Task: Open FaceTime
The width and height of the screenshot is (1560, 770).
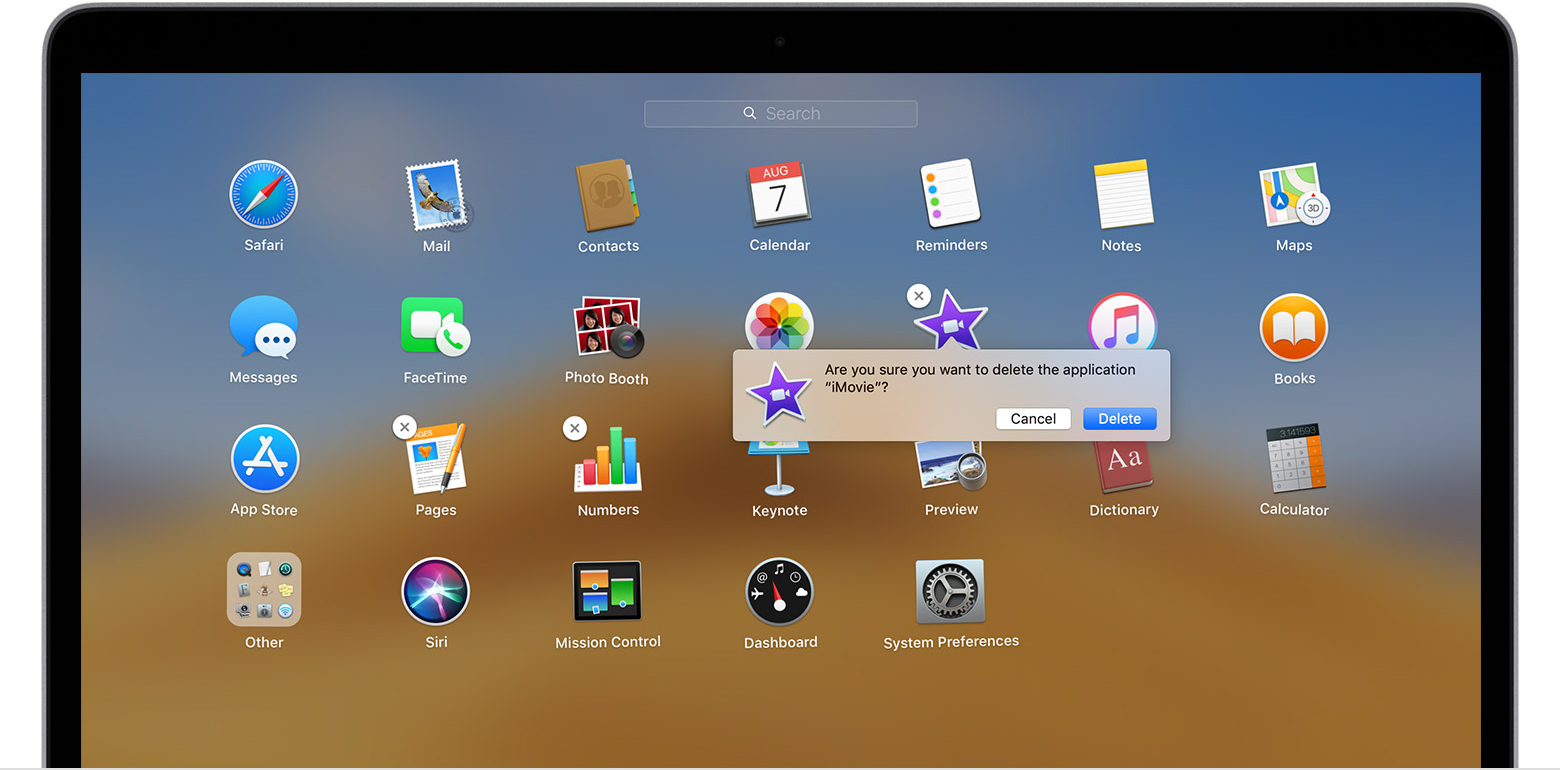Action: pyautogui.click(x=435, y=327)
